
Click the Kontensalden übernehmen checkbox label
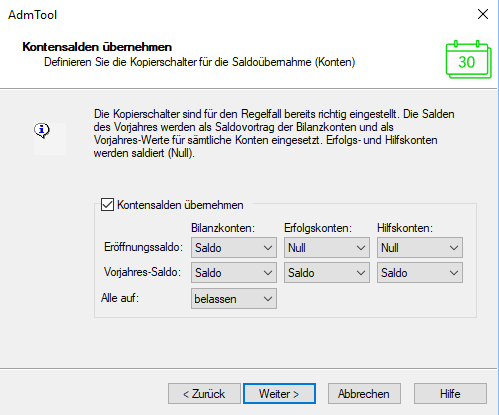coord(180,205)
